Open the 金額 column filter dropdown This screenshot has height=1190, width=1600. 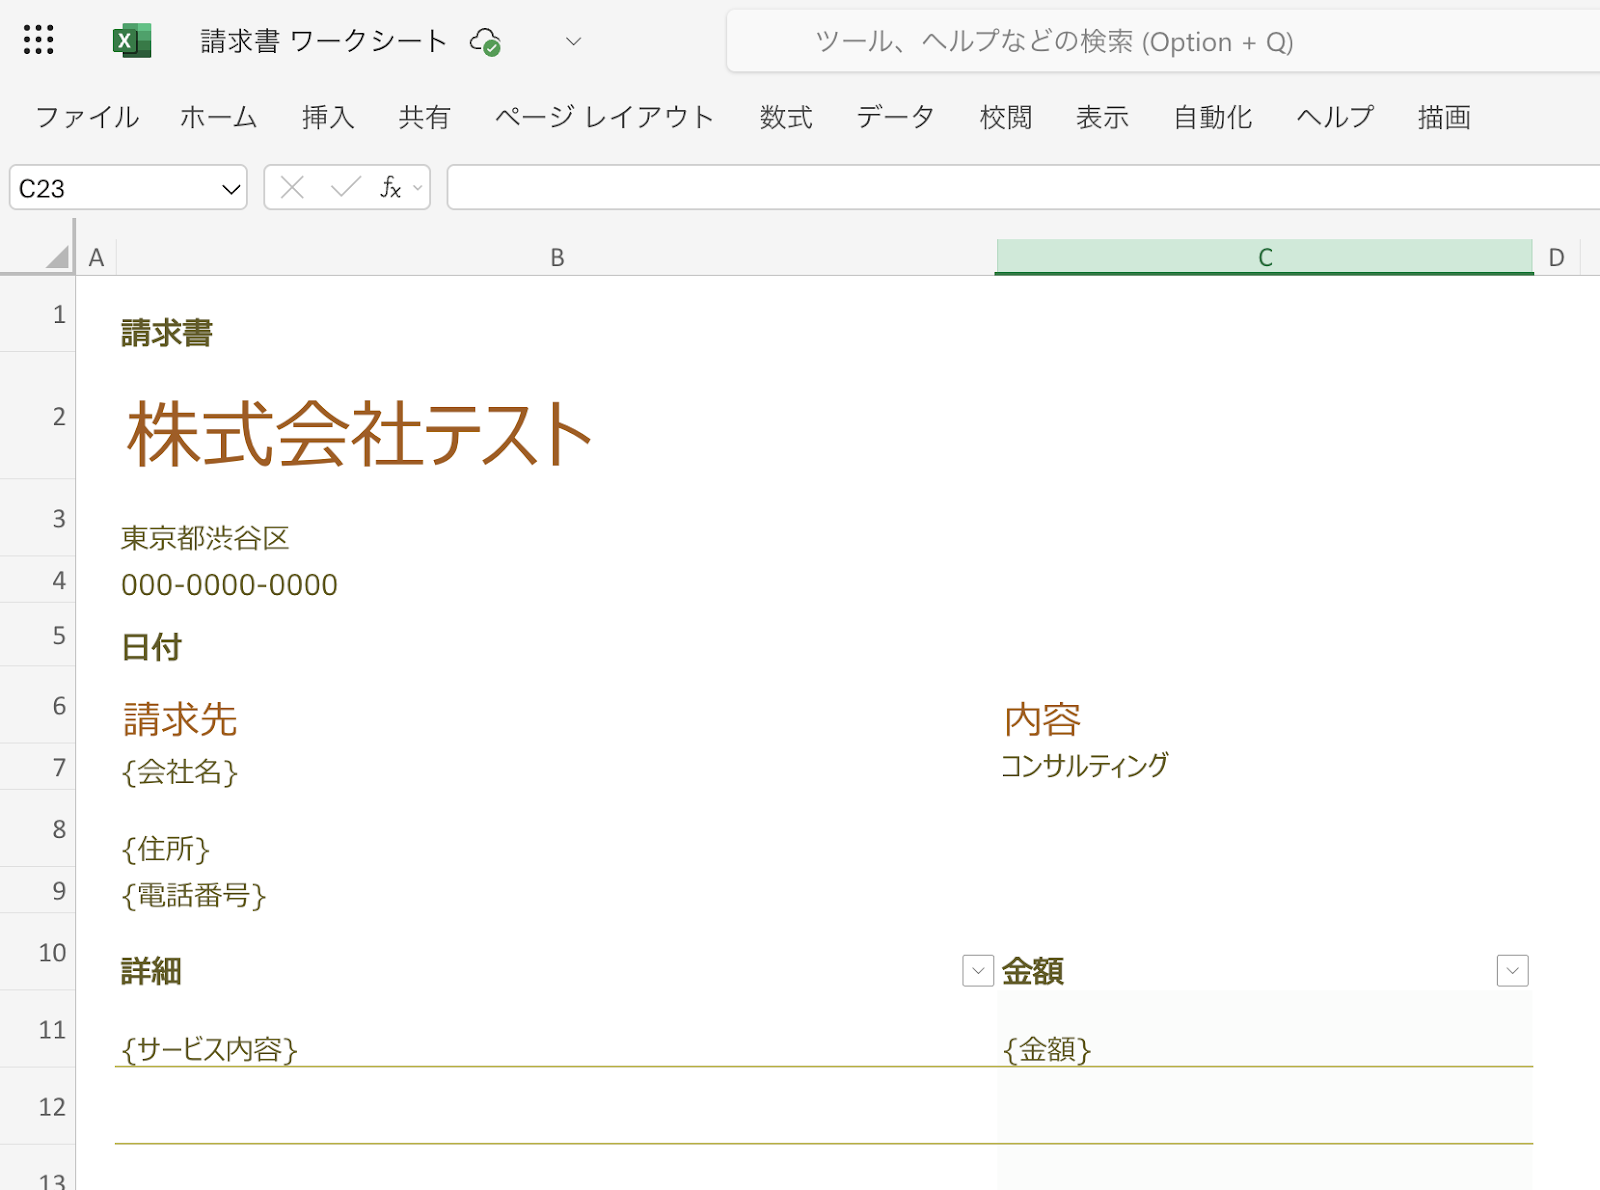coord(1512,971)
